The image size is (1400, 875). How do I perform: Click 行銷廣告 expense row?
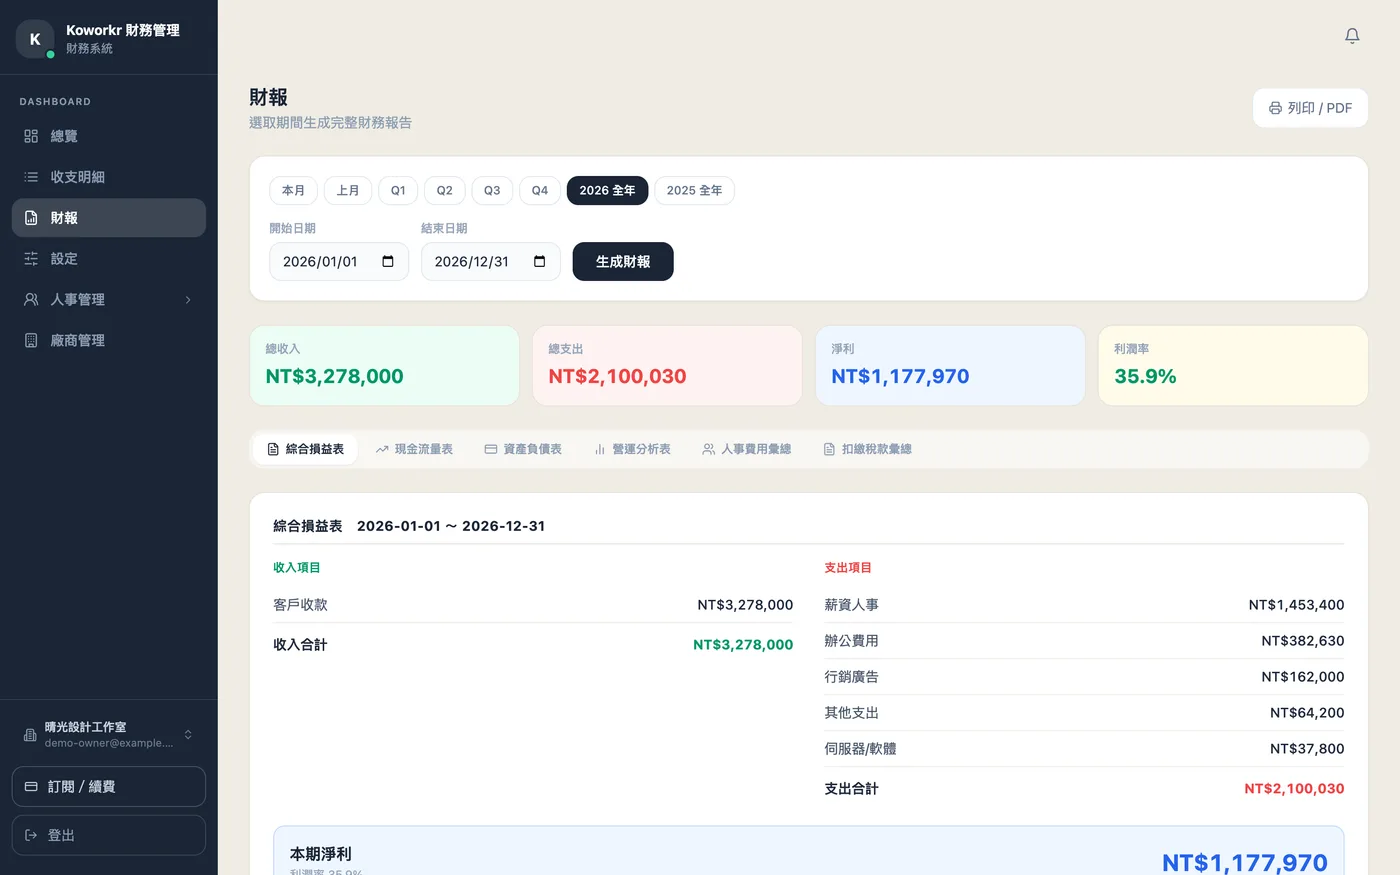click(1084, 677)
